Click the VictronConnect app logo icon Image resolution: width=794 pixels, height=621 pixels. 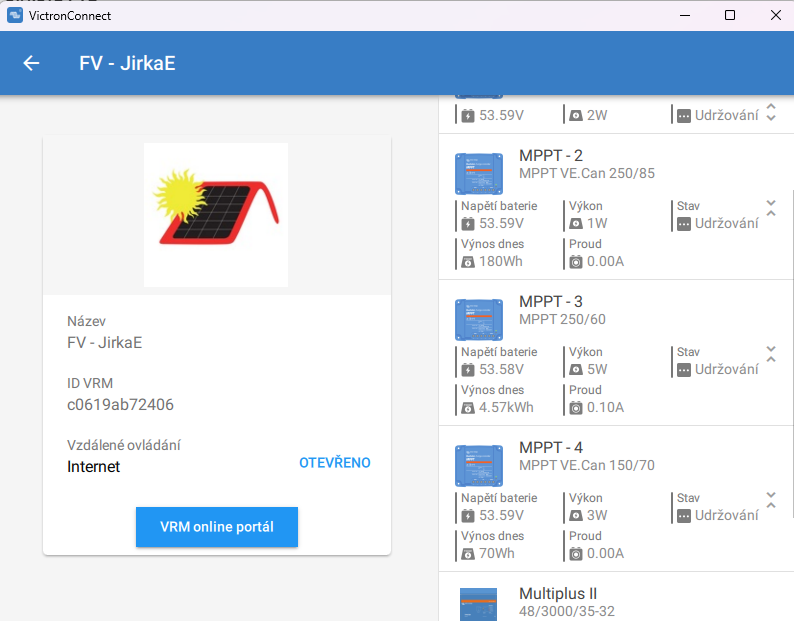click(x=15, y=15)
